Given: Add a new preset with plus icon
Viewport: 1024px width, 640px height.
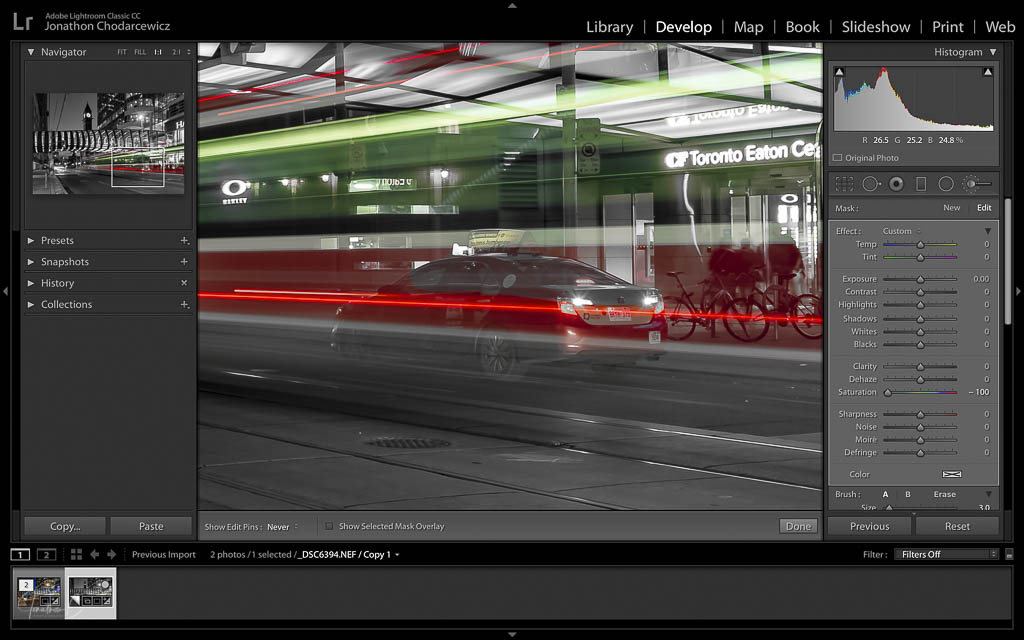Looking at the screenshot, I should (184, 241).
